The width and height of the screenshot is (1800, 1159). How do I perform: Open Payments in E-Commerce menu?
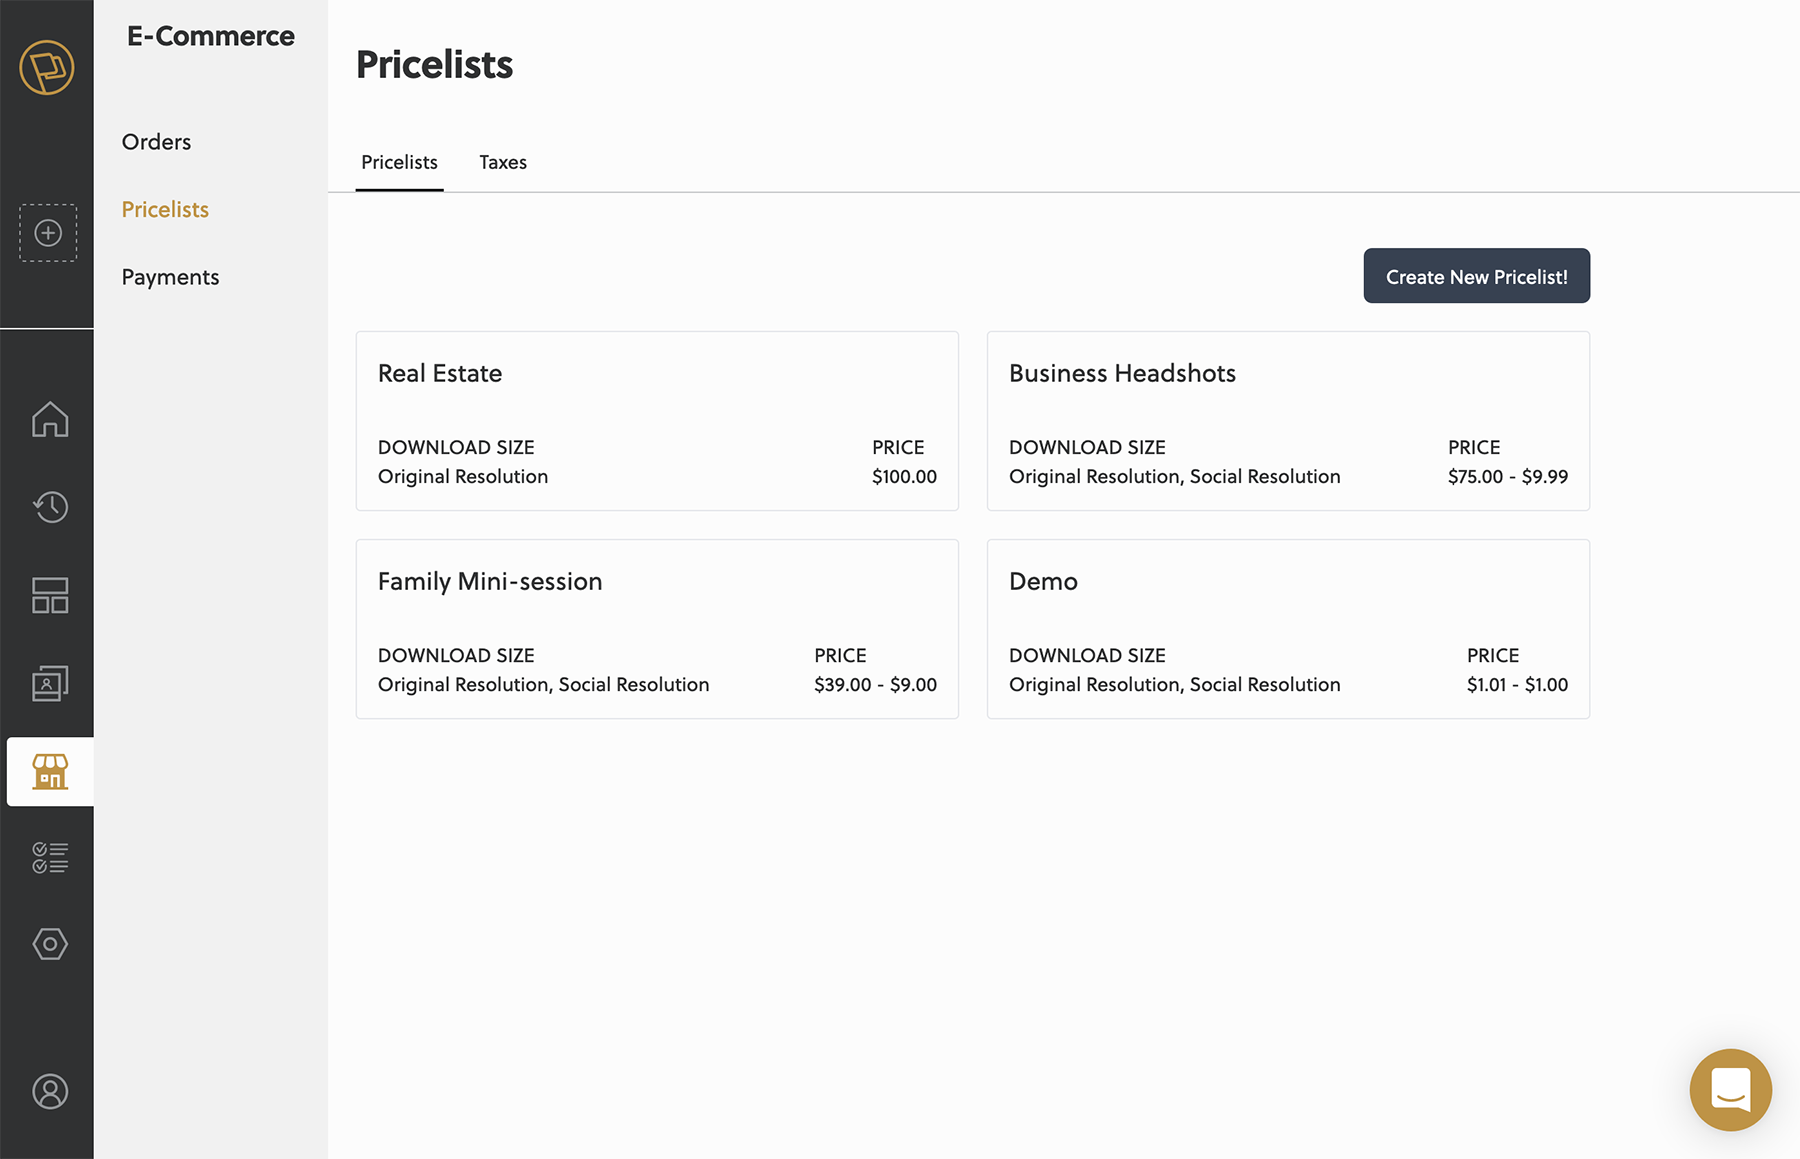pyautogui.click(x=170, y=277)
